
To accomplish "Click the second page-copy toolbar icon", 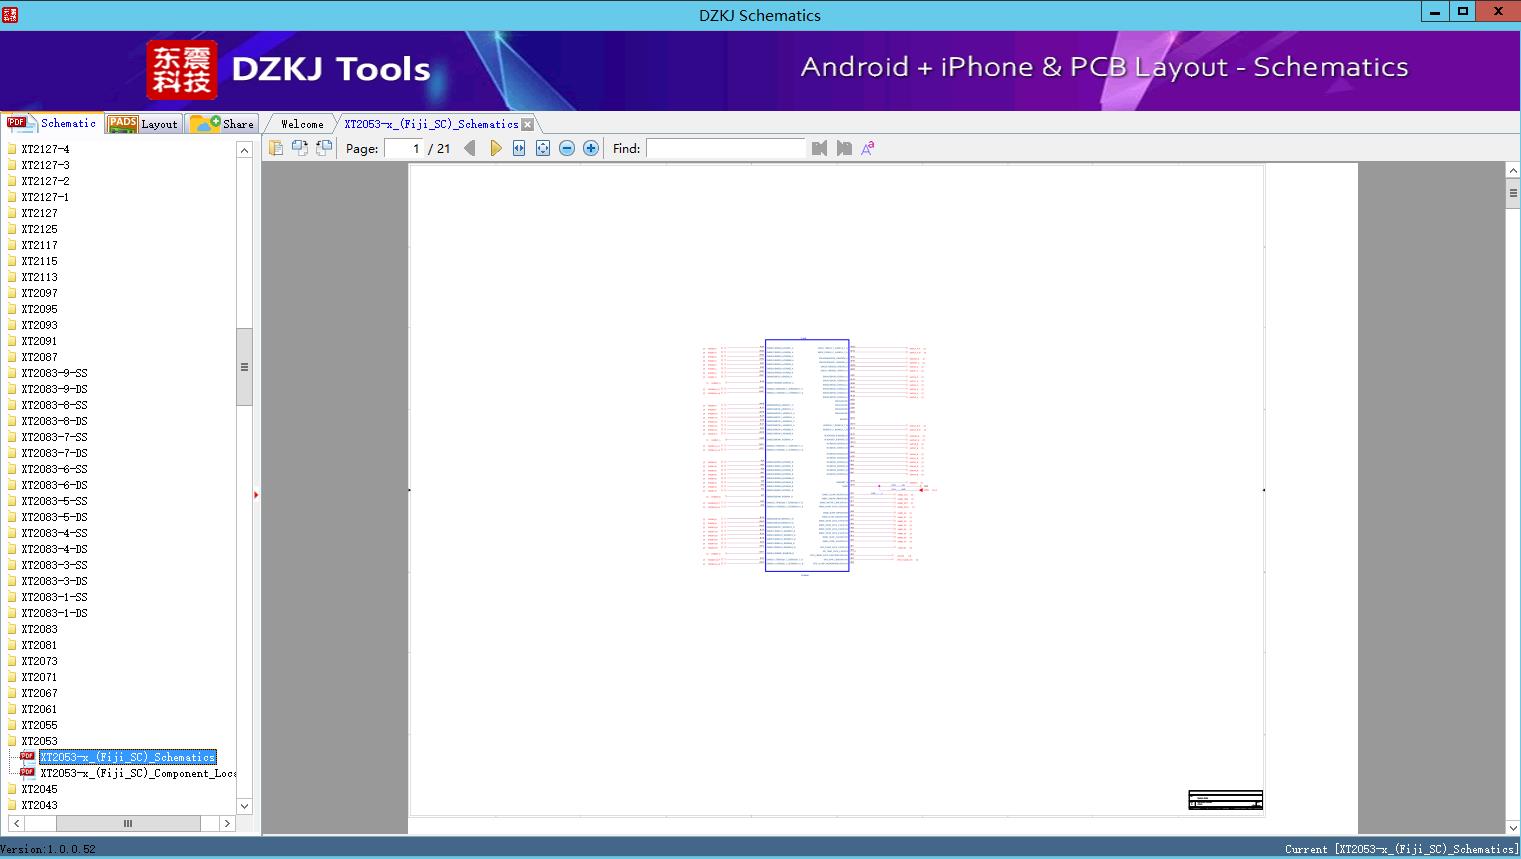I will [300, 148].
